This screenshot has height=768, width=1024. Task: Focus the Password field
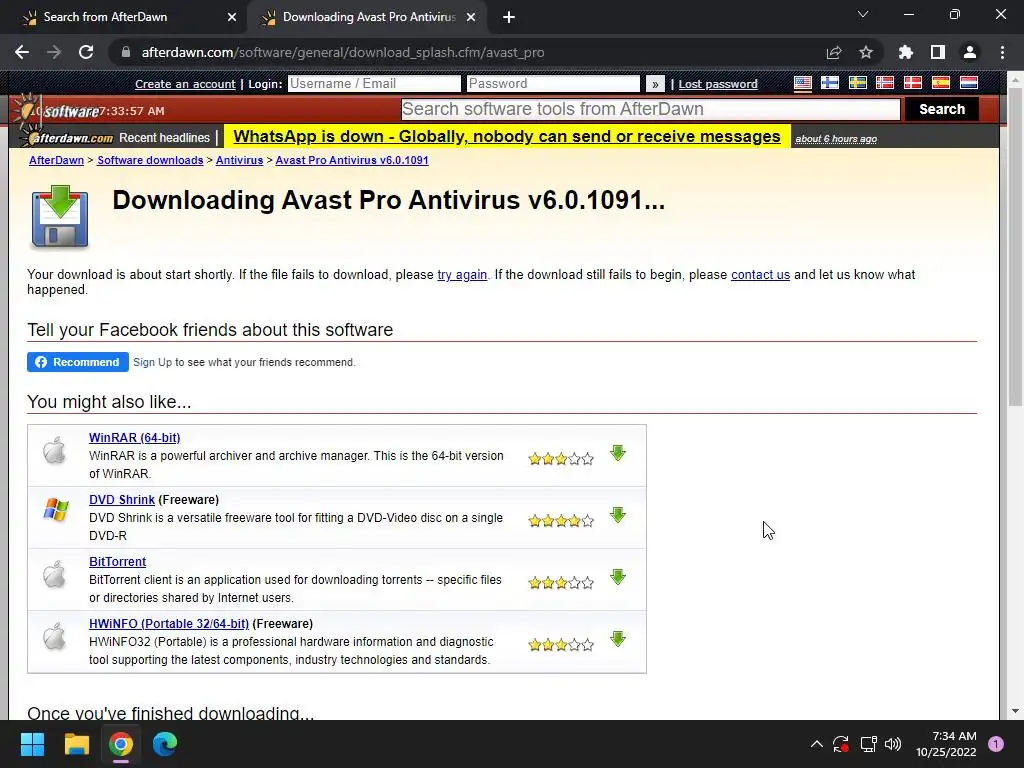(x=553, y=84)
